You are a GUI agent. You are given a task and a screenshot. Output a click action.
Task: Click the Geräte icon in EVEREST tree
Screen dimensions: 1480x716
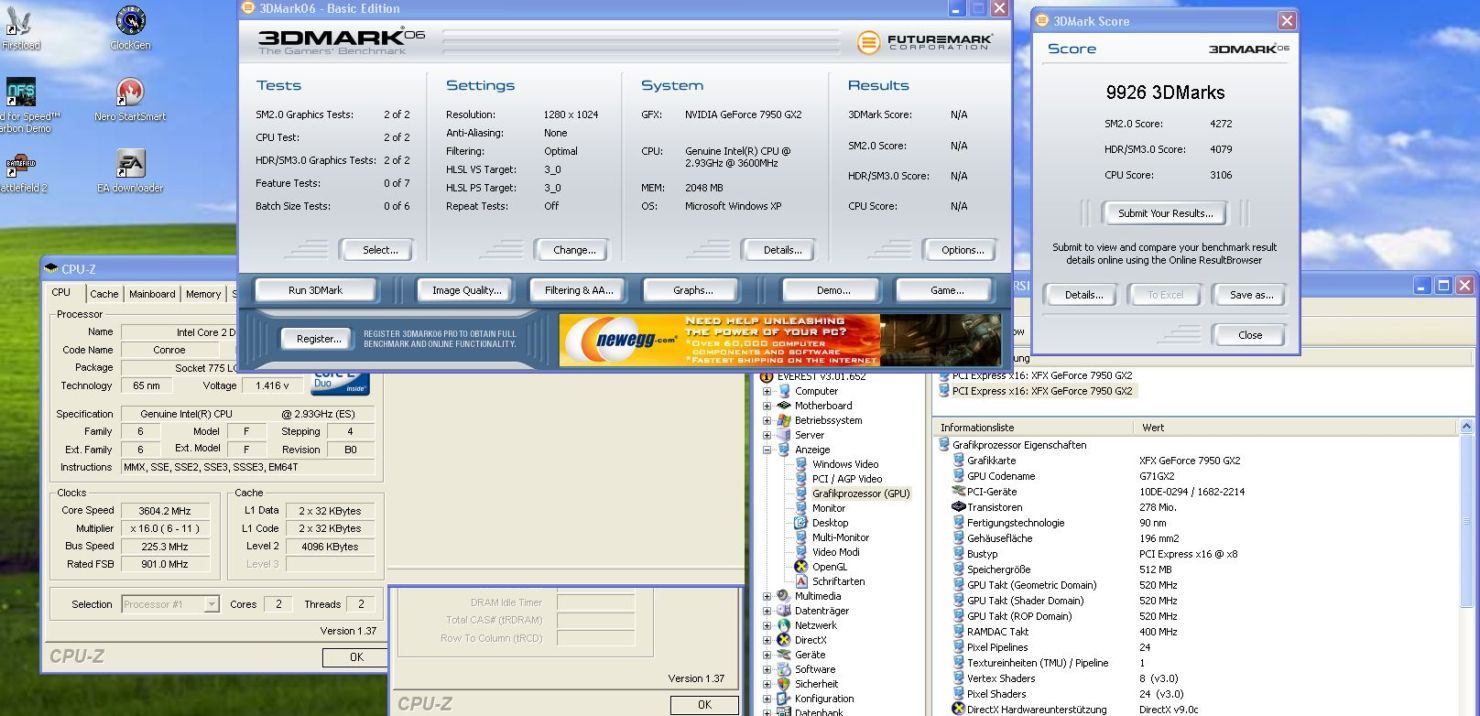click(784, 655)
